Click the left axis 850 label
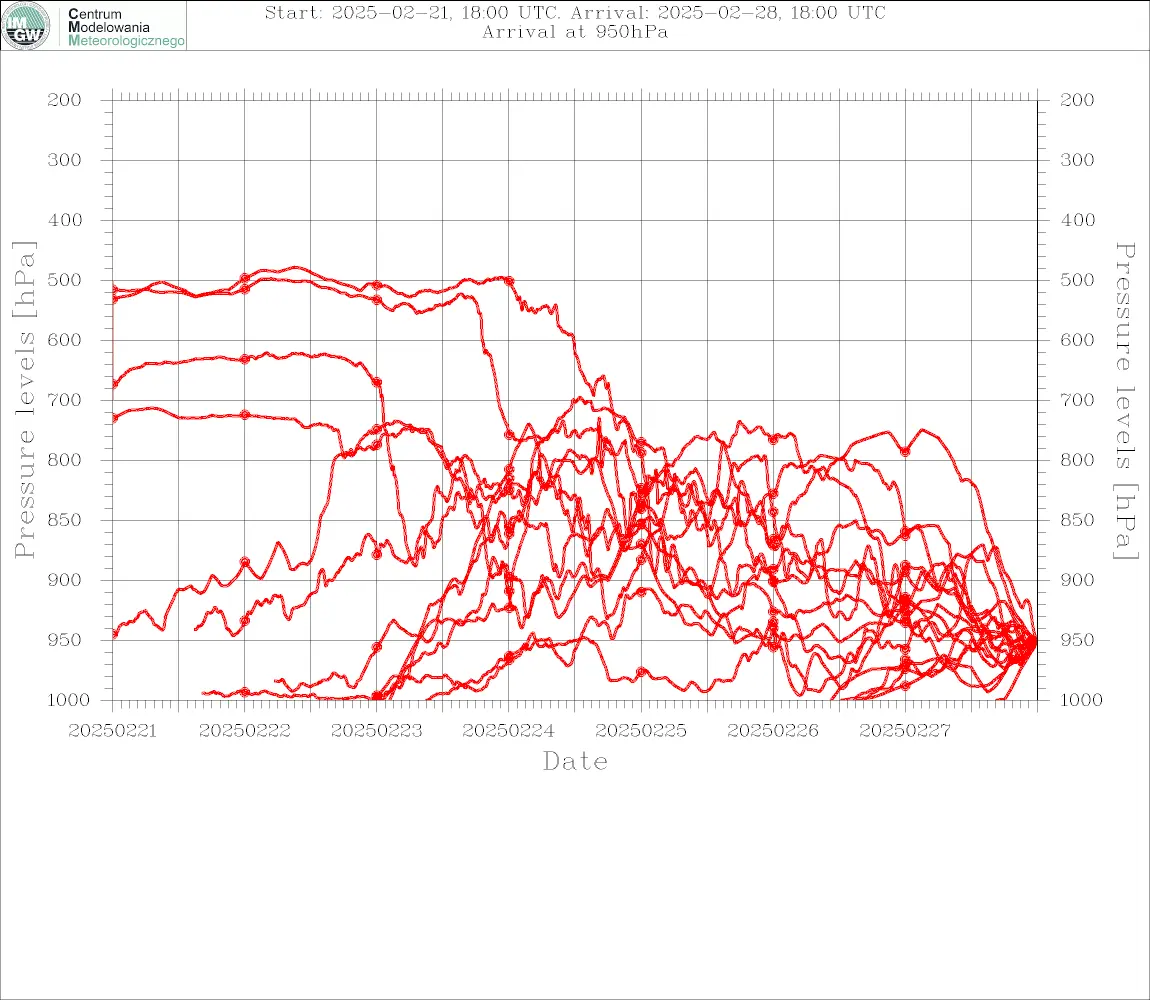Screen dimensions: 1150x1000 (65, 520)
